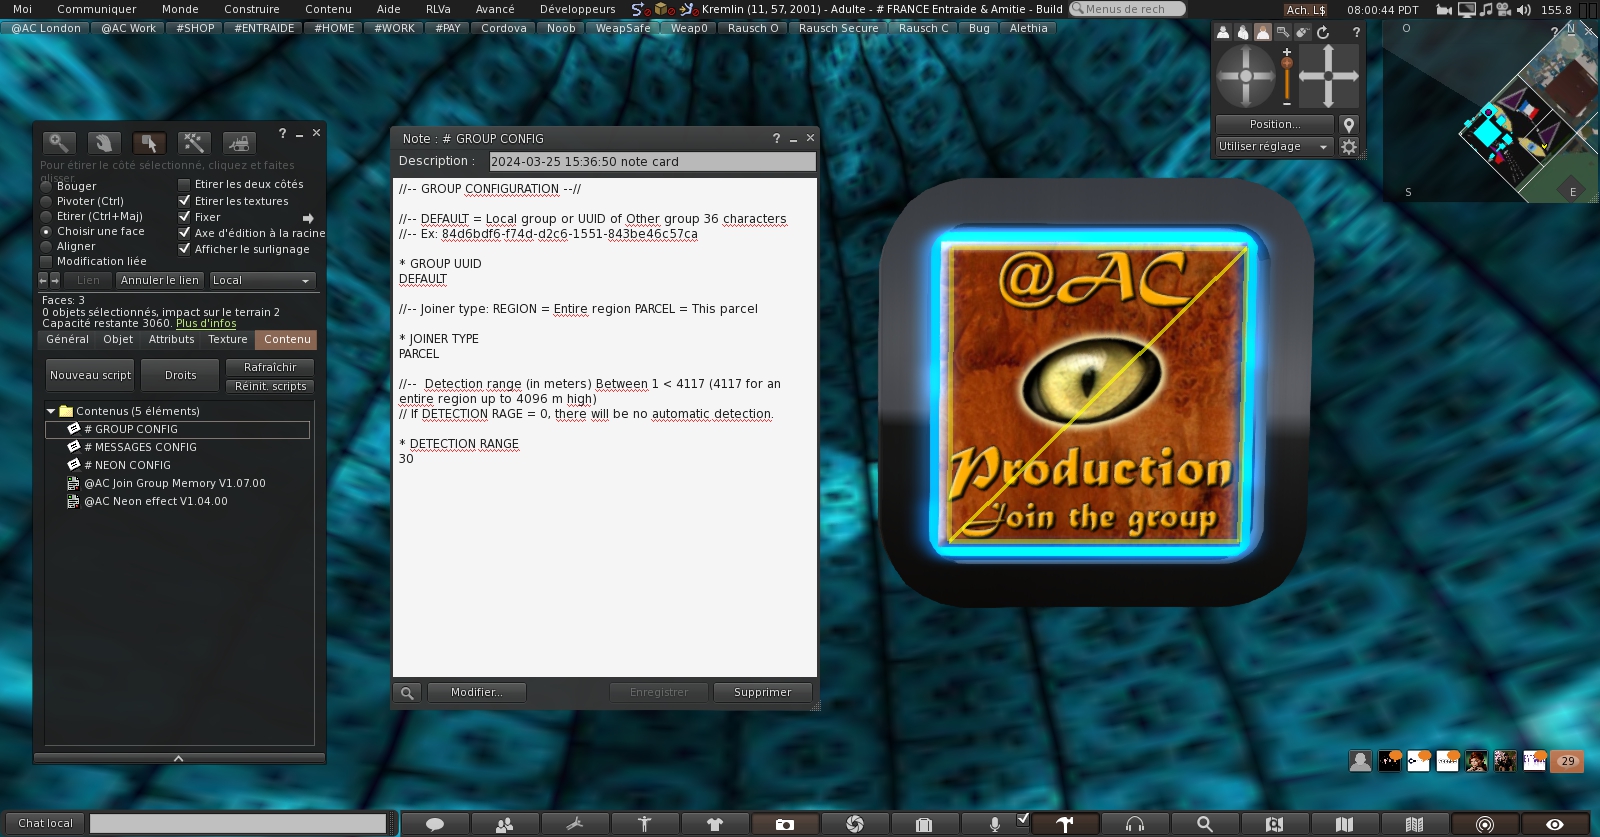Open the 'Construire' menu
This screenshot has width=1600, height=837.
pos(251,9)
